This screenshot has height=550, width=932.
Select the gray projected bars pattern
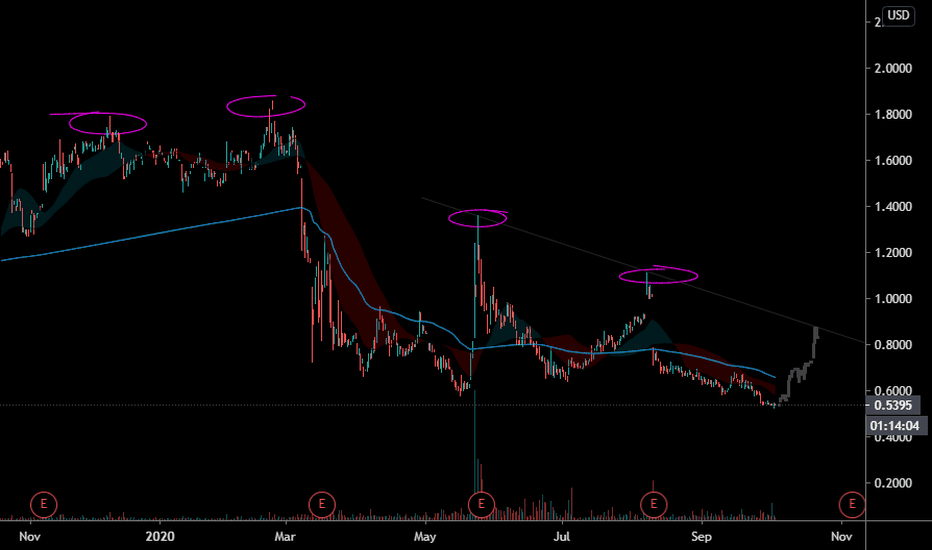click(x=799, y=365)
